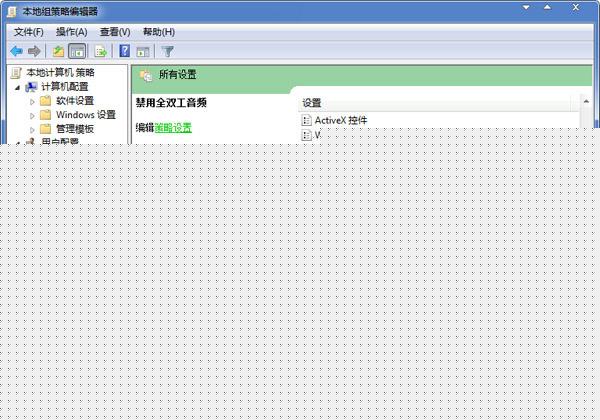This screenshot has width=600, height=420.
Task: Toggle the show/hide console tree icon
Action: (77, 51)
